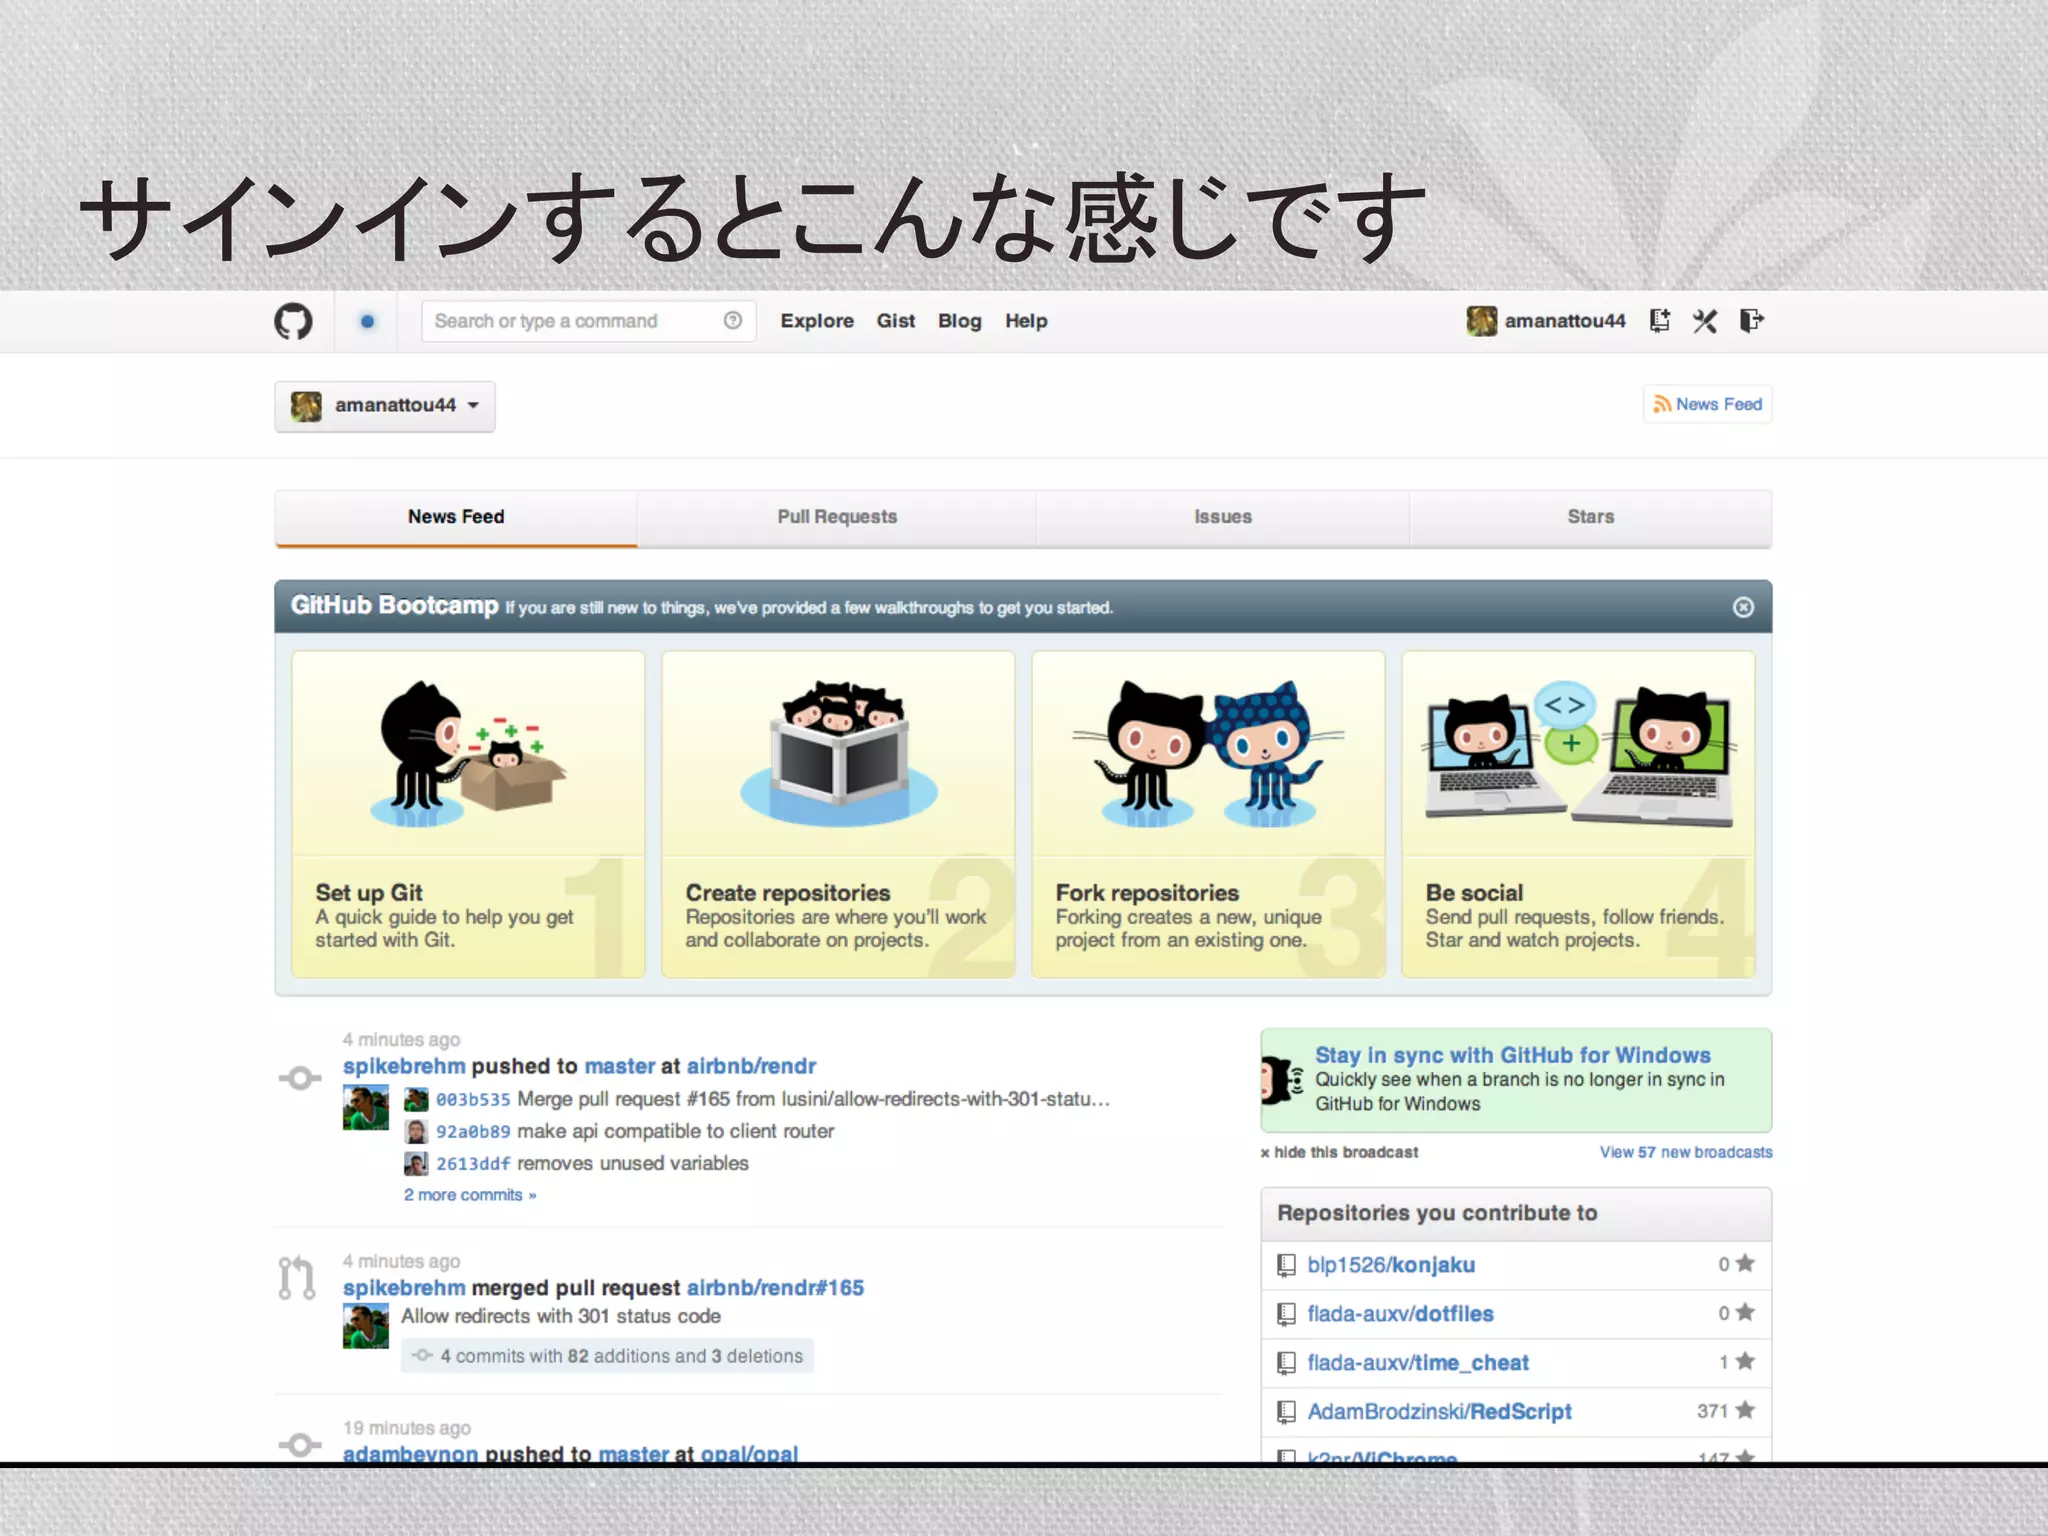
Task: Click avatar next to commit 2613ddf
Action: 416,1164
